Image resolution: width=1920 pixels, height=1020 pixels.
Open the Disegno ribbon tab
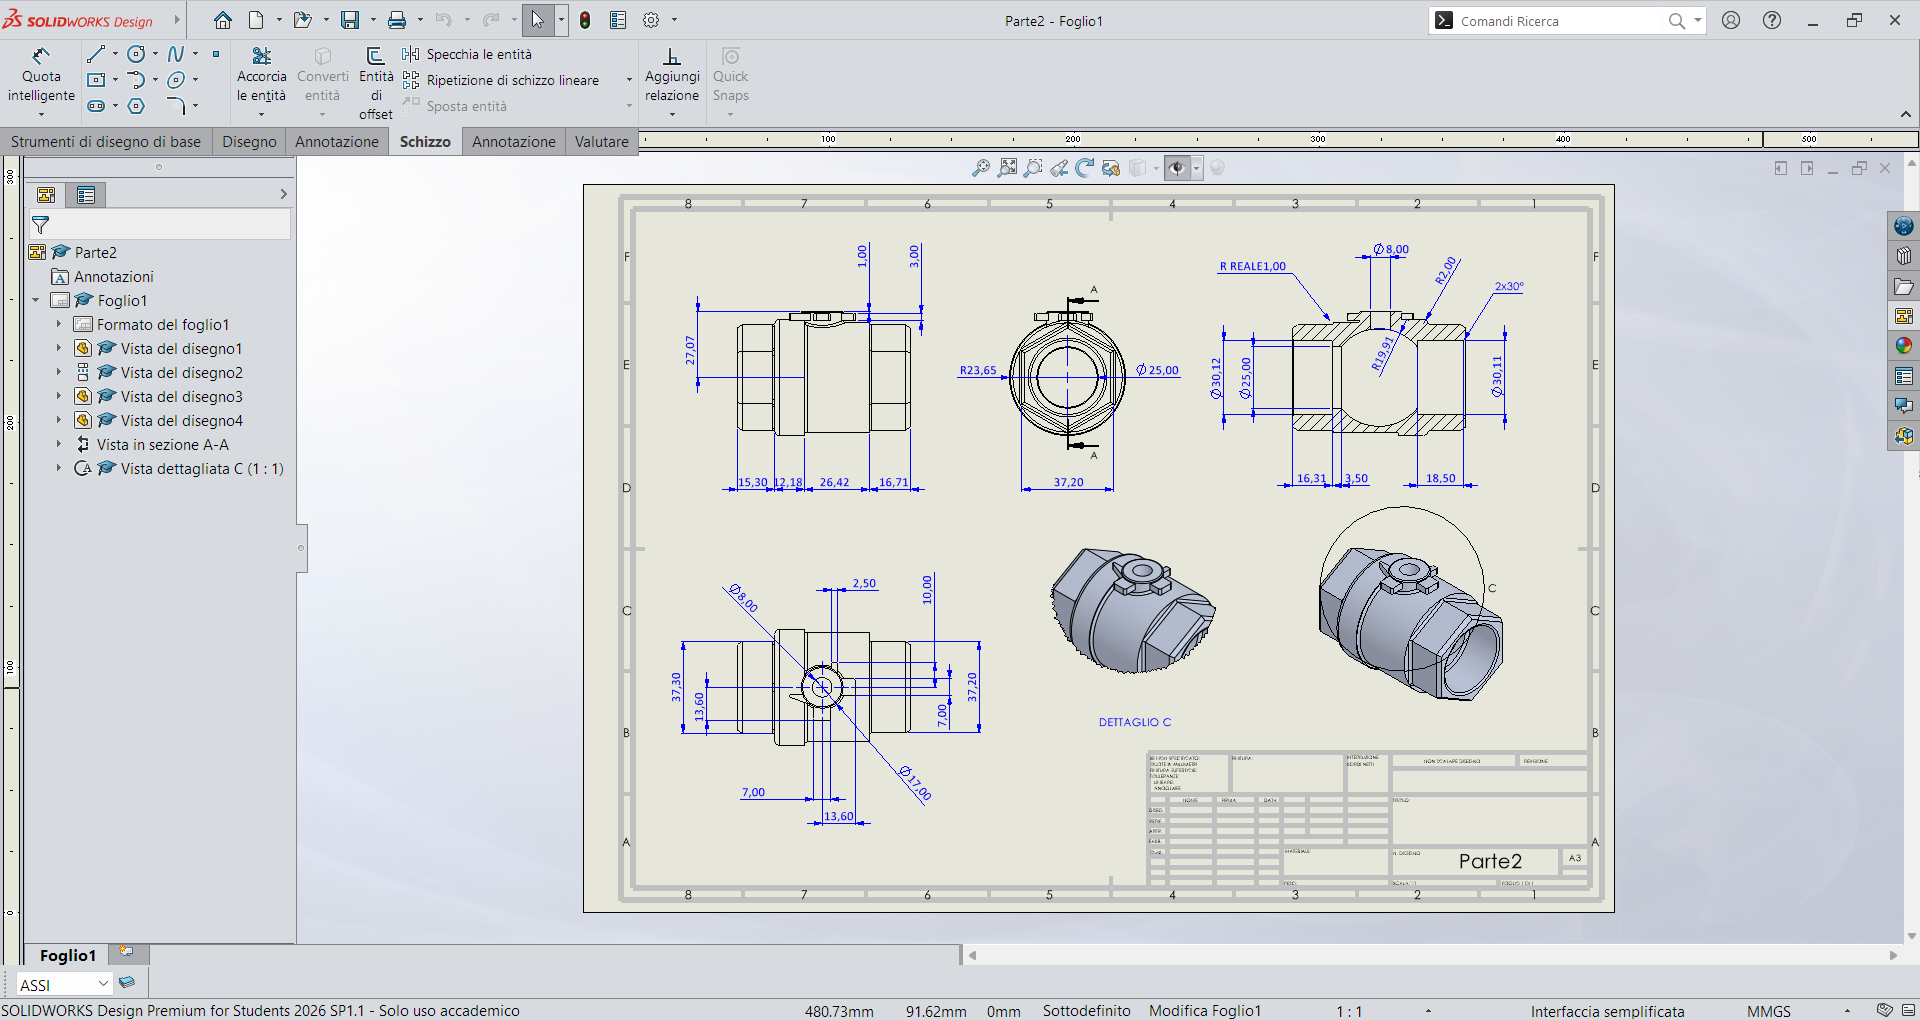(x=249, y=142)
